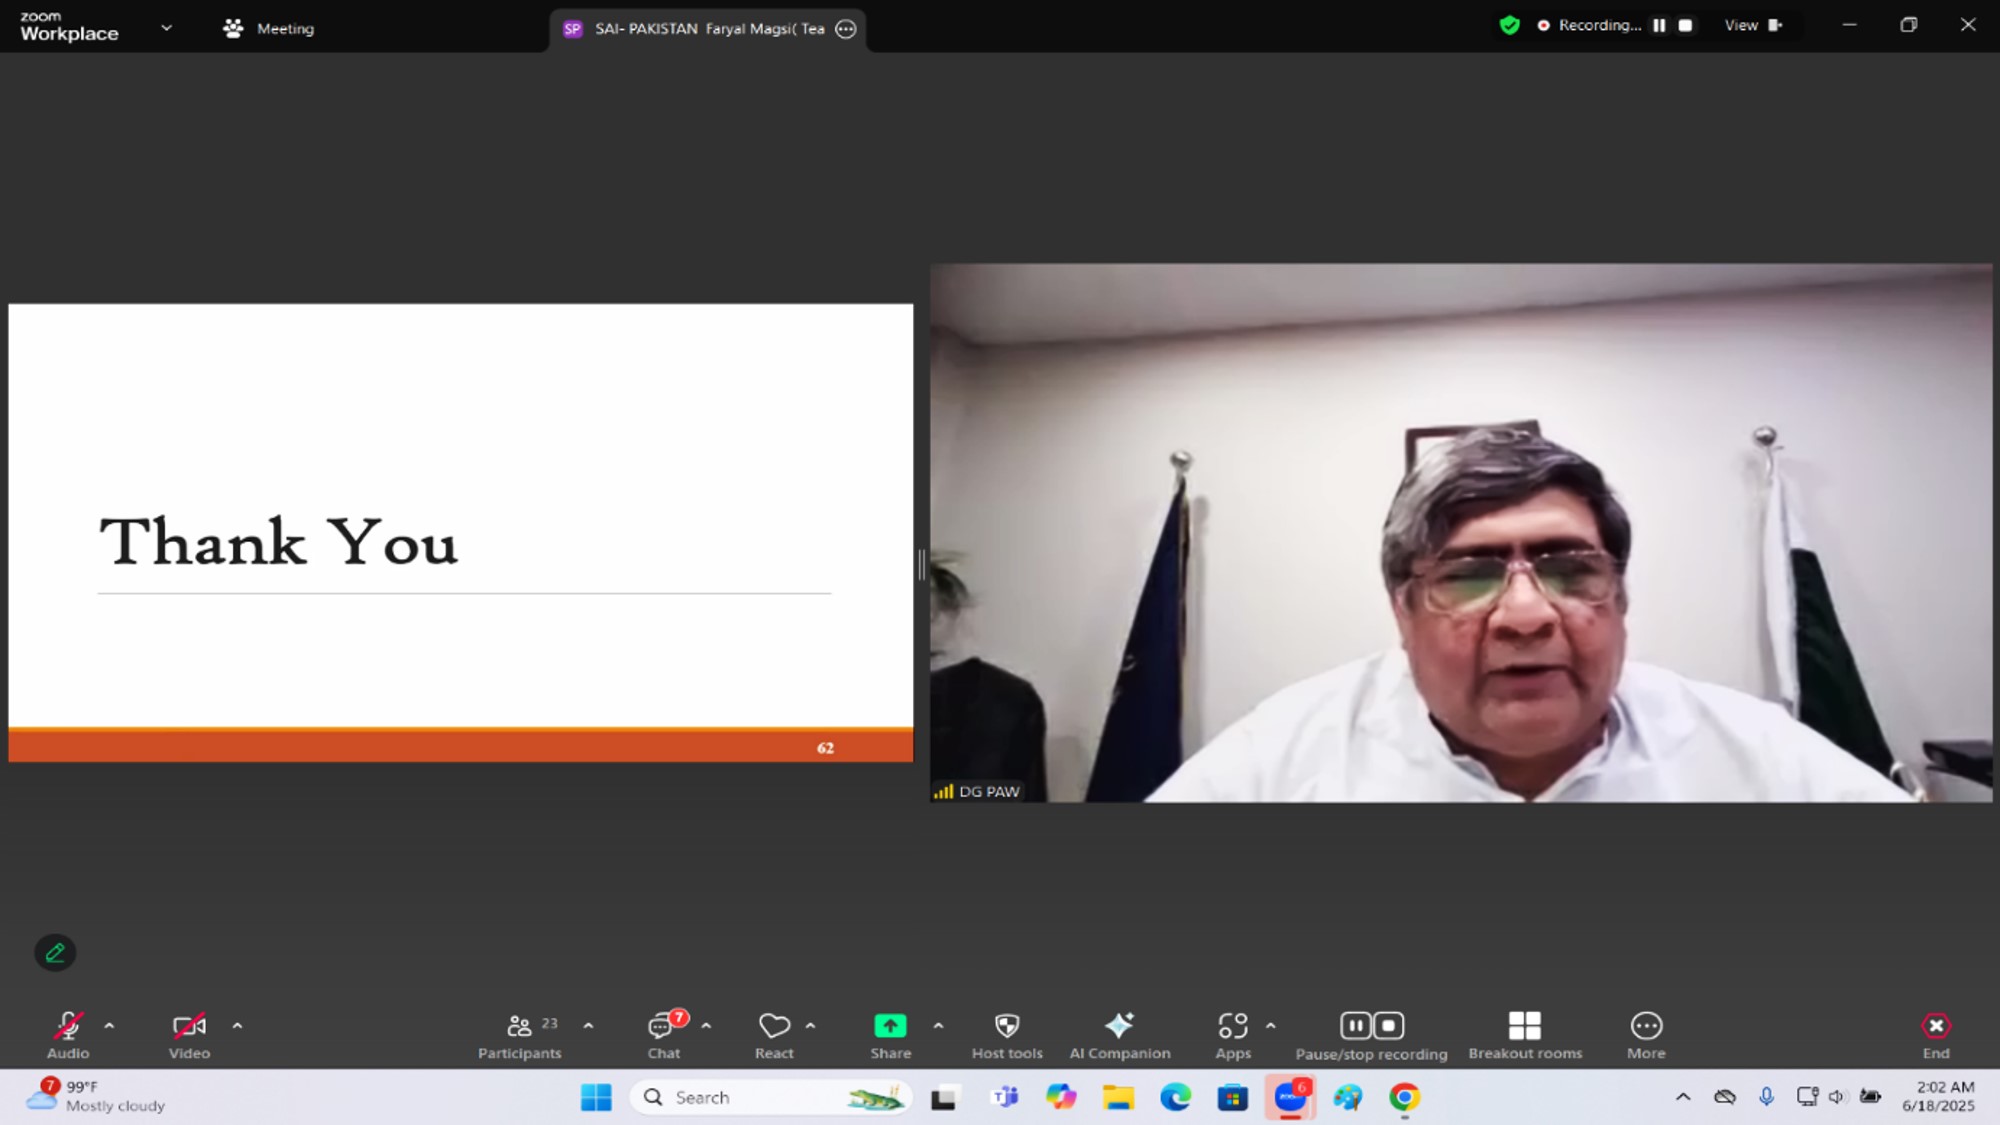Launch AI Companion
This screenshot has height=1125, width=2000.
click(1120, 1035)
